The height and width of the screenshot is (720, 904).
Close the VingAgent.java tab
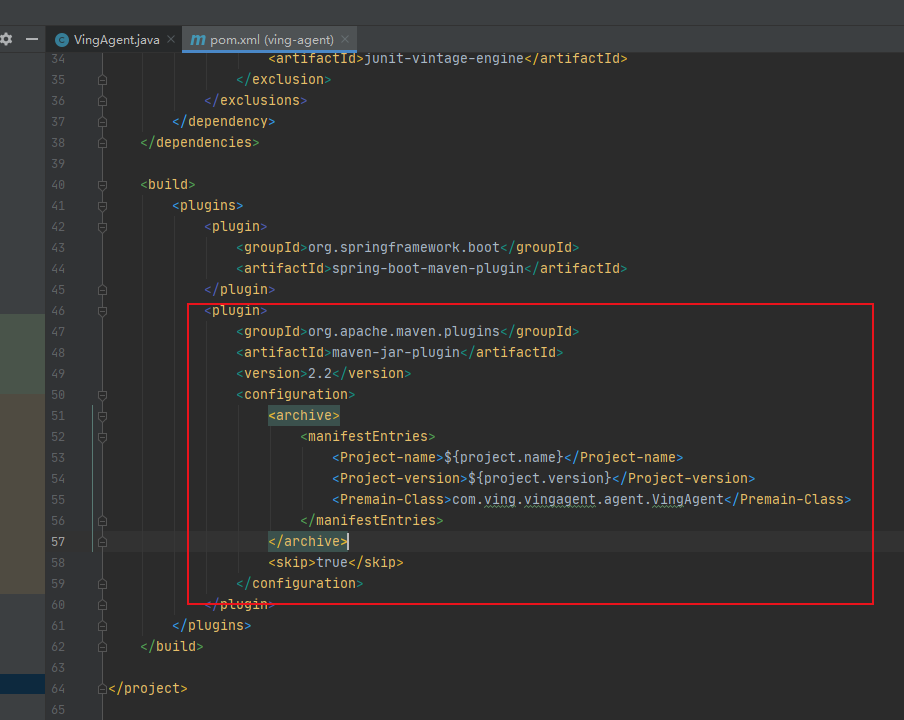coord(171,40)
